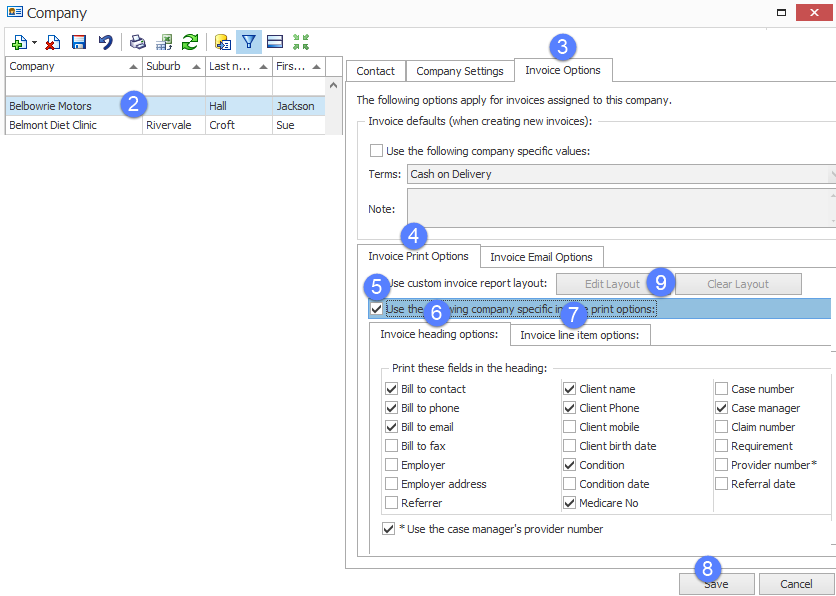
Task: Open the Terms dropdown showing Cash on Delivery
Action: pyautogui.click(x=620, y=174)
